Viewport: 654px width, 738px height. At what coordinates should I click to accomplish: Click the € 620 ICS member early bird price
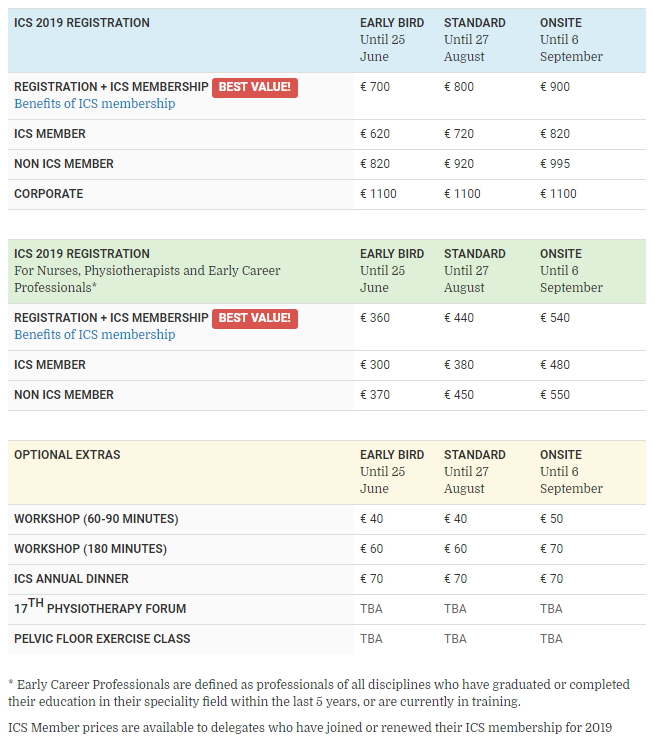(x=375, y=134)
